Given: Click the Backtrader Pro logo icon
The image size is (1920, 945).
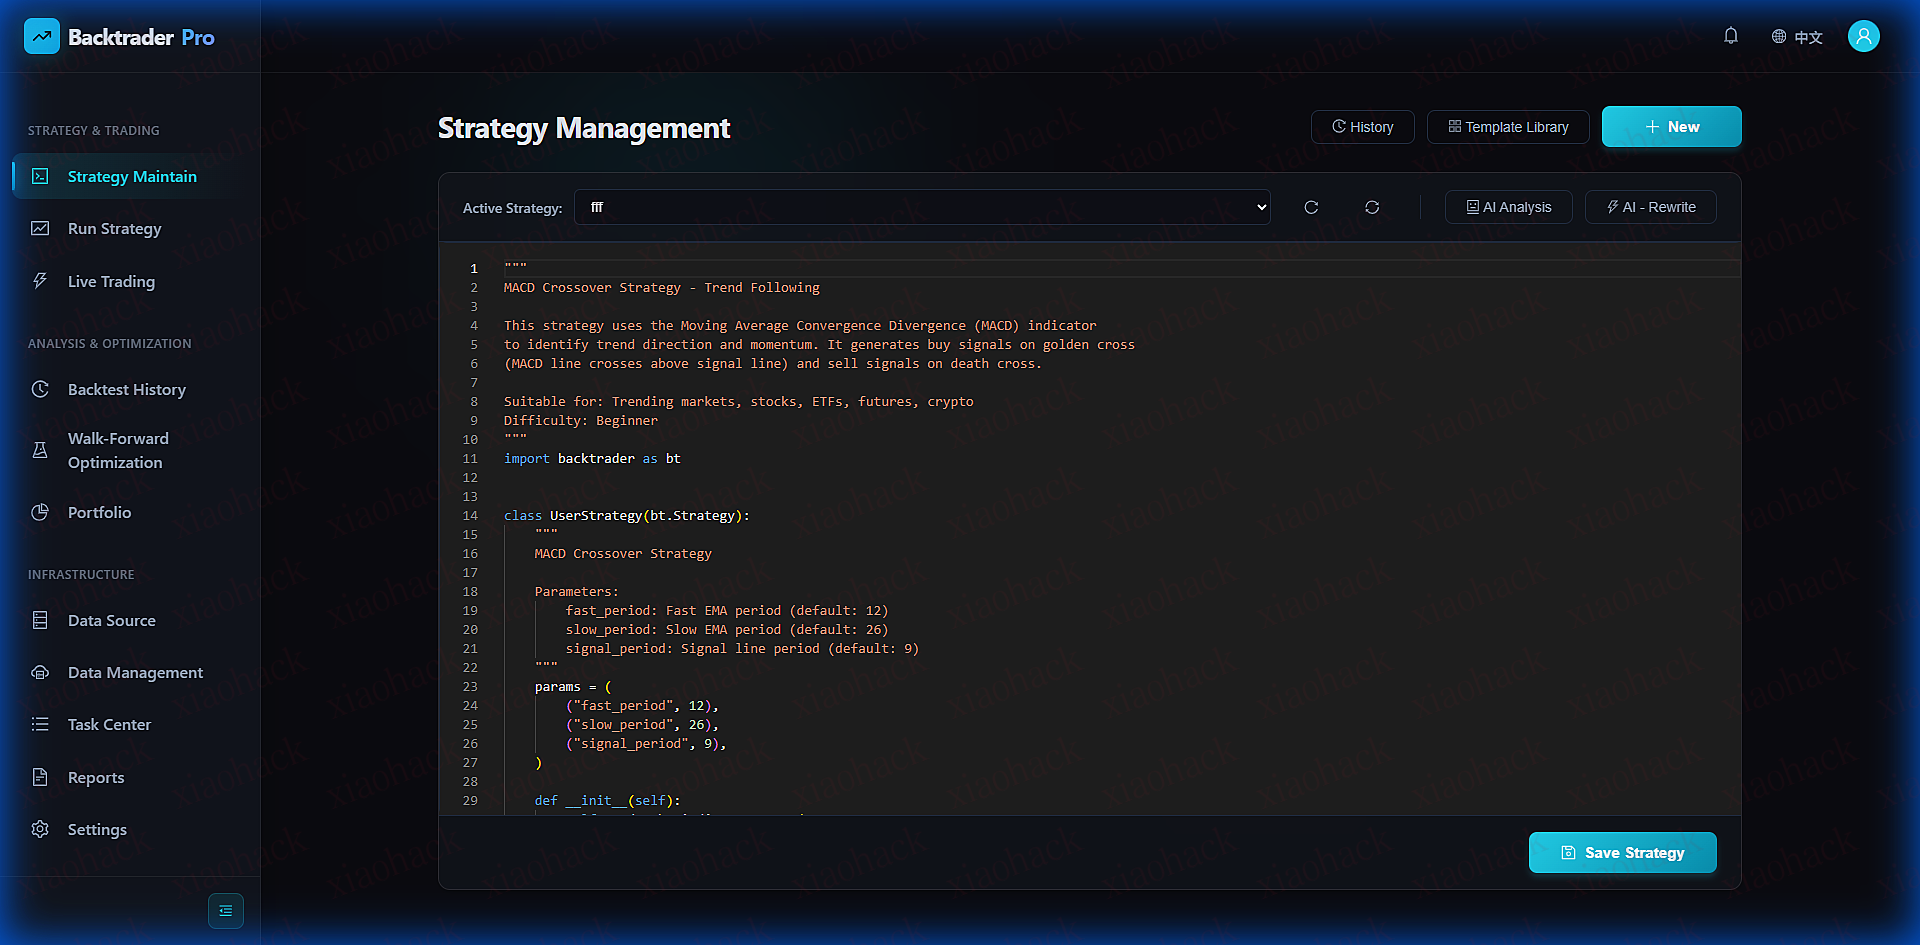Looking at the screenshot, I should point(42,37).
